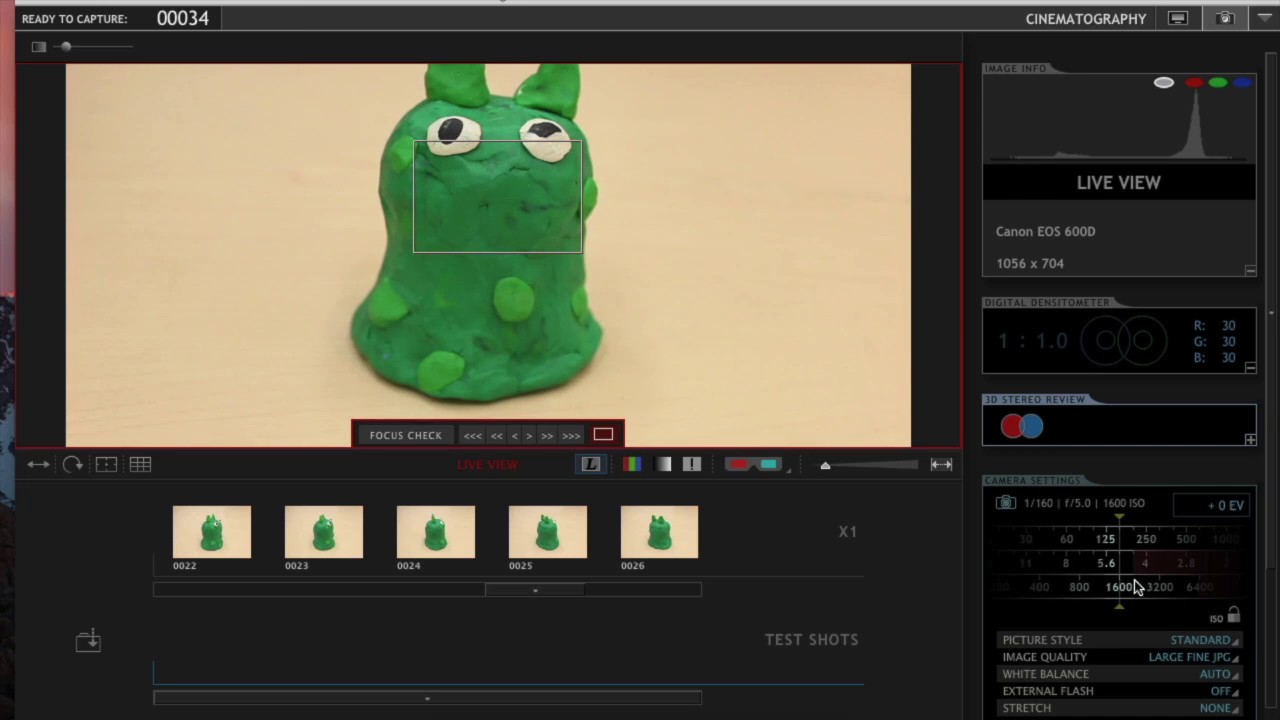Select aperture 4 on the dial
1280x720 pixels.
point(1145,563)
